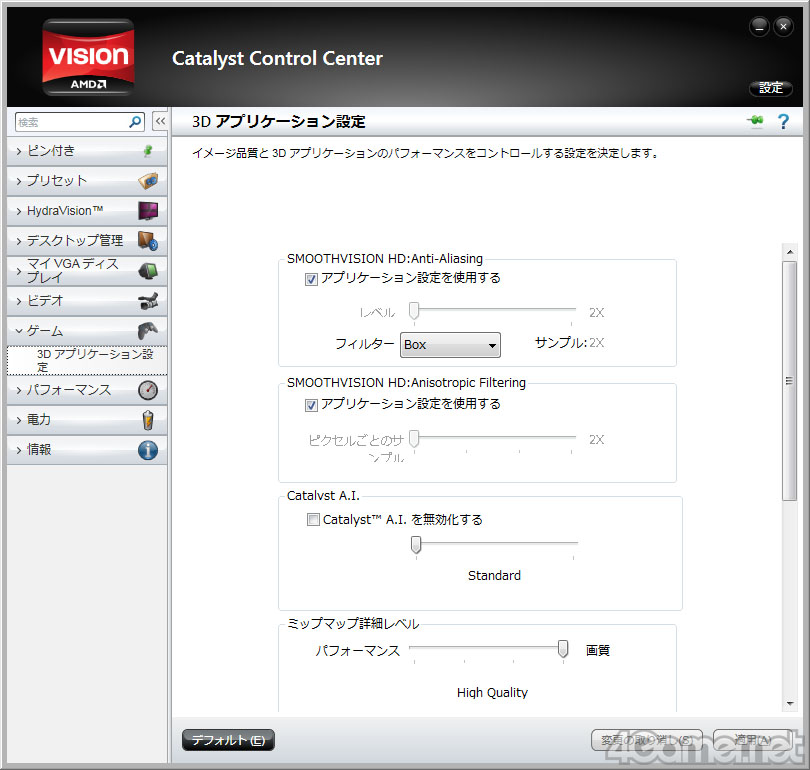Minimize the Catalyst Control Center window
This screenshot has width=810, height=770.
(759, 26)
